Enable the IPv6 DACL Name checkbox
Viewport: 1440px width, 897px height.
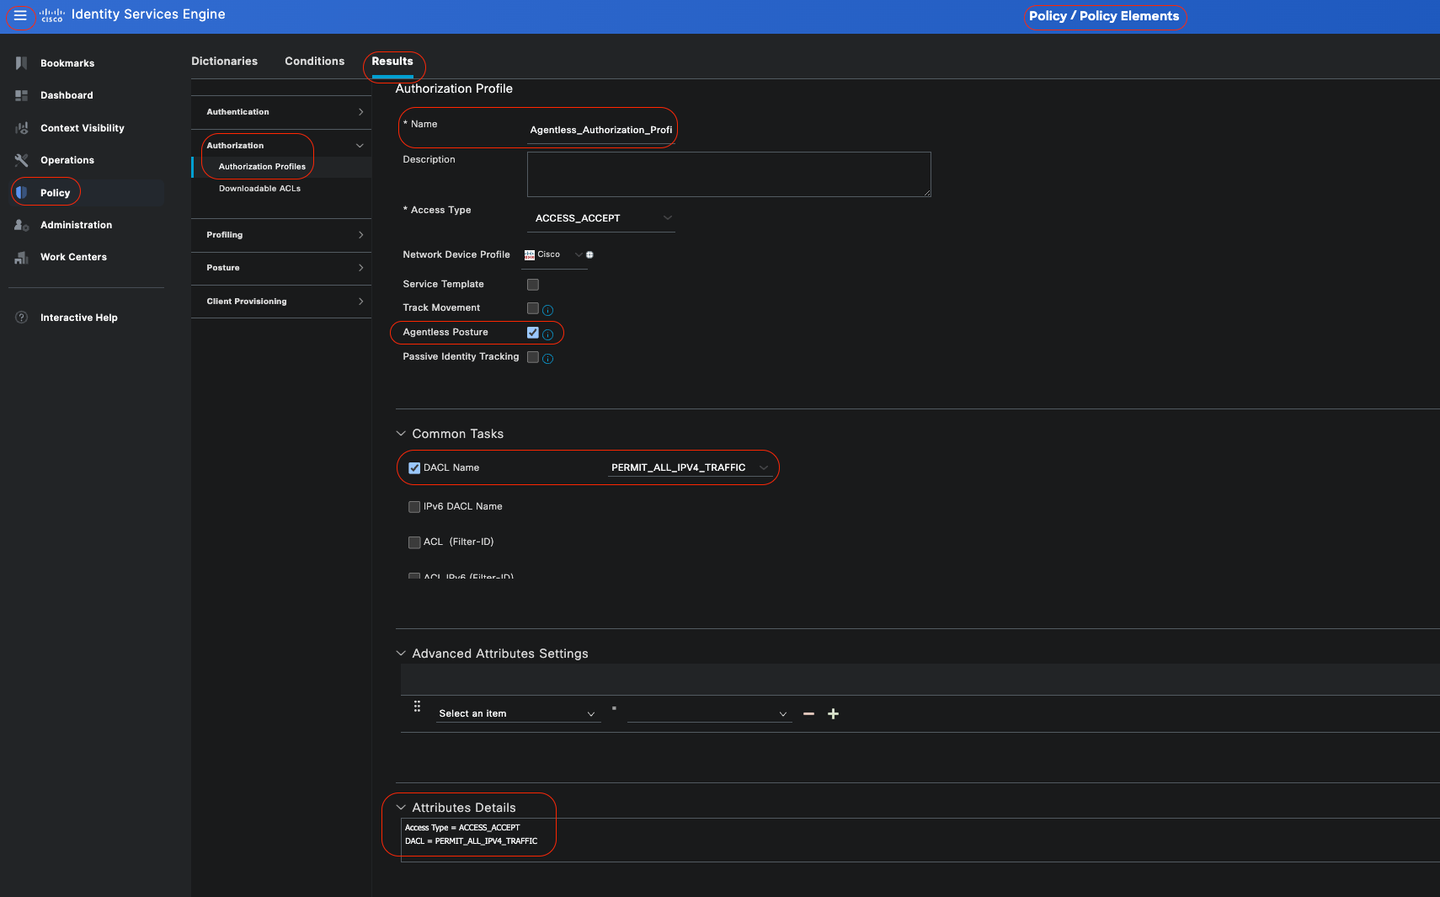pyautogui.click(x=414, y=507)
